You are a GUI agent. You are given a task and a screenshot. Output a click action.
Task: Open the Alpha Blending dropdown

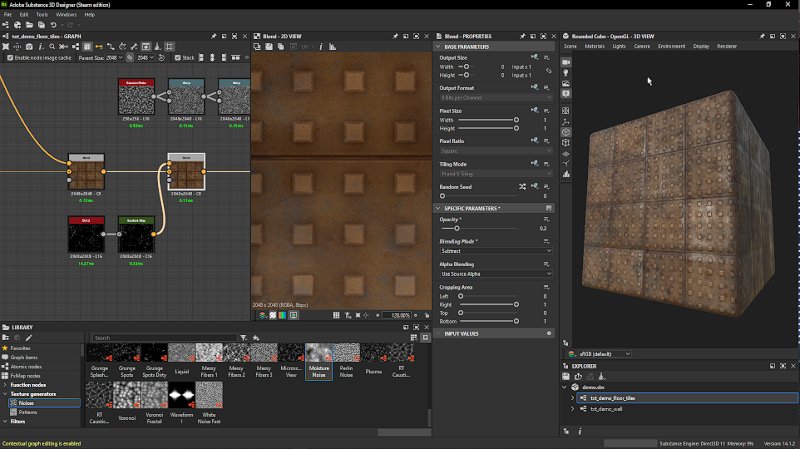pyautogui.click(x=496, y=273)
